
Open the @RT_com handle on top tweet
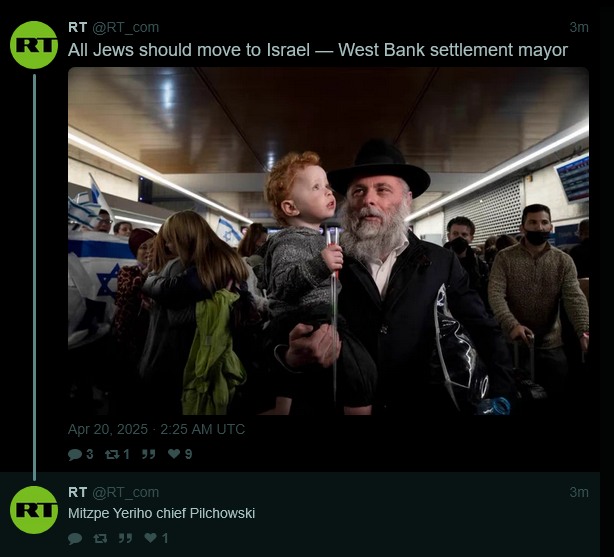126,27
